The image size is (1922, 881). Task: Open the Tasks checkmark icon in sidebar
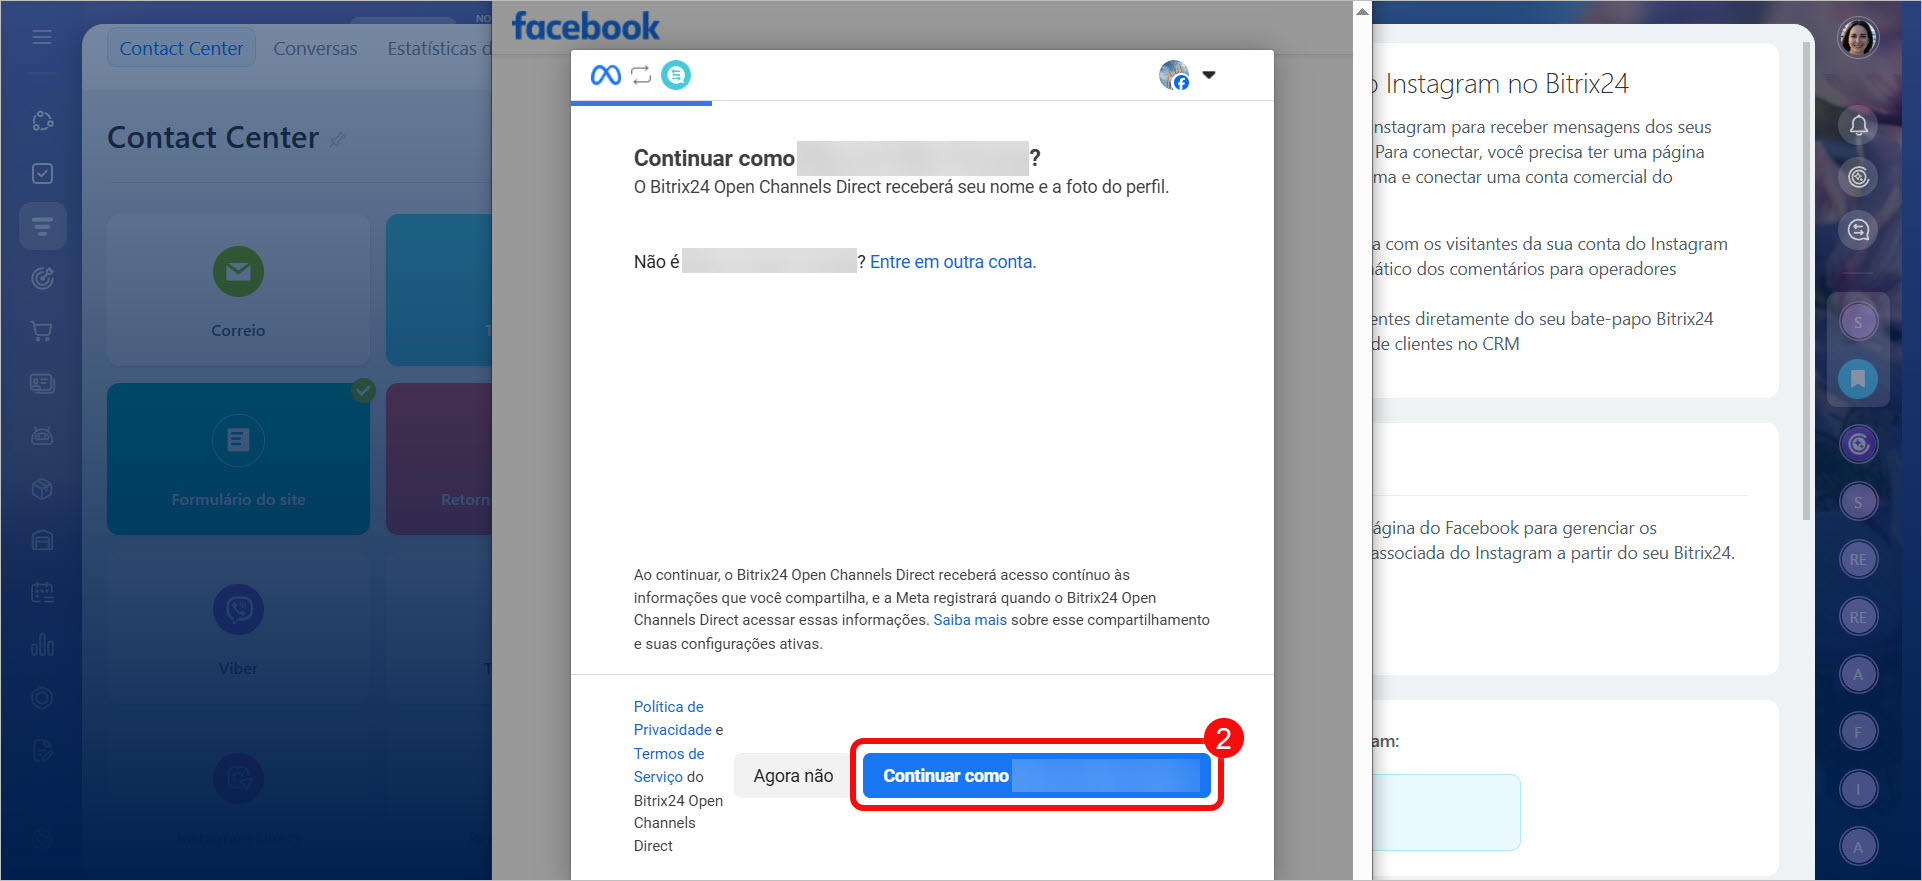tap(42, 173)
